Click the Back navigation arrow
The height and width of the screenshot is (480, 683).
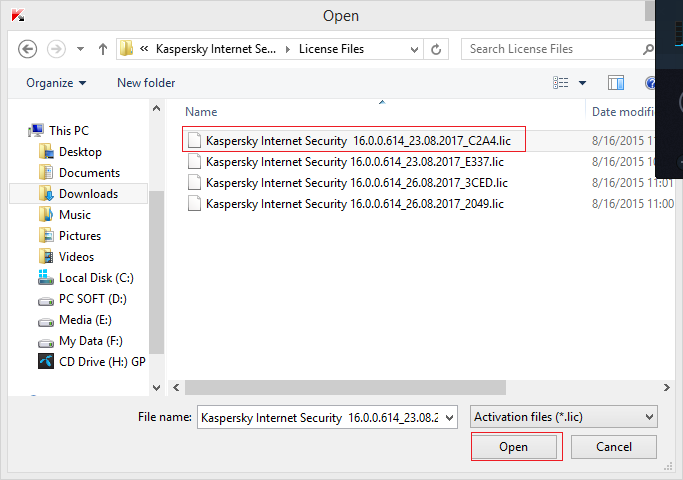coord(28,49)
